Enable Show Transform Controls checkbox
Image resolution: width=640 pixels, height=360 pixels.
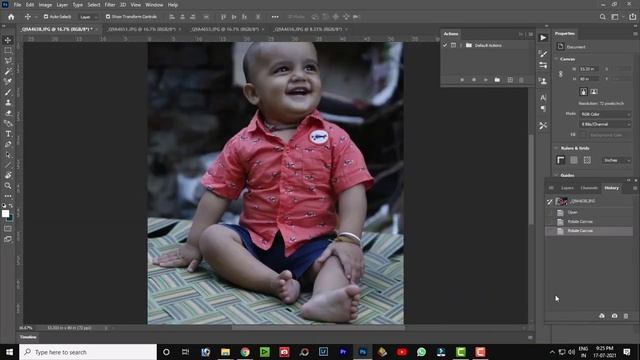pyautogui.click(x=108, y=17)
